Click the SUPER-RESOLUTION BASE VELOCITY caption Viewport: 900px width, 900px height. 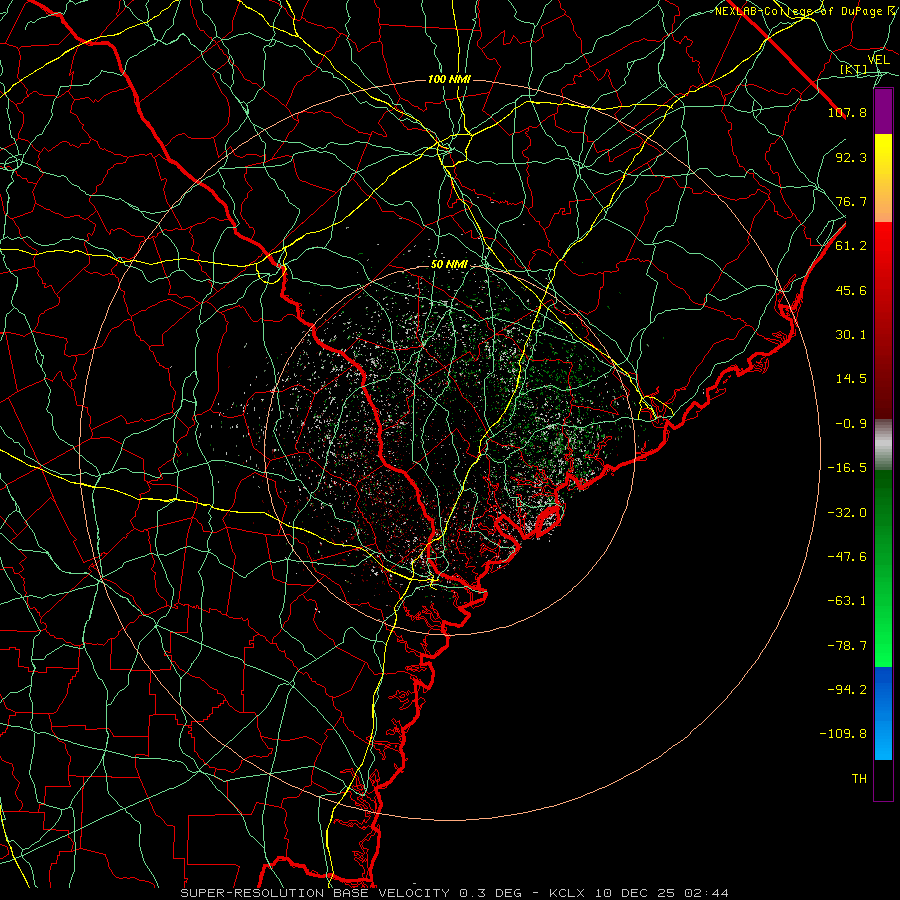pos(315,893)
